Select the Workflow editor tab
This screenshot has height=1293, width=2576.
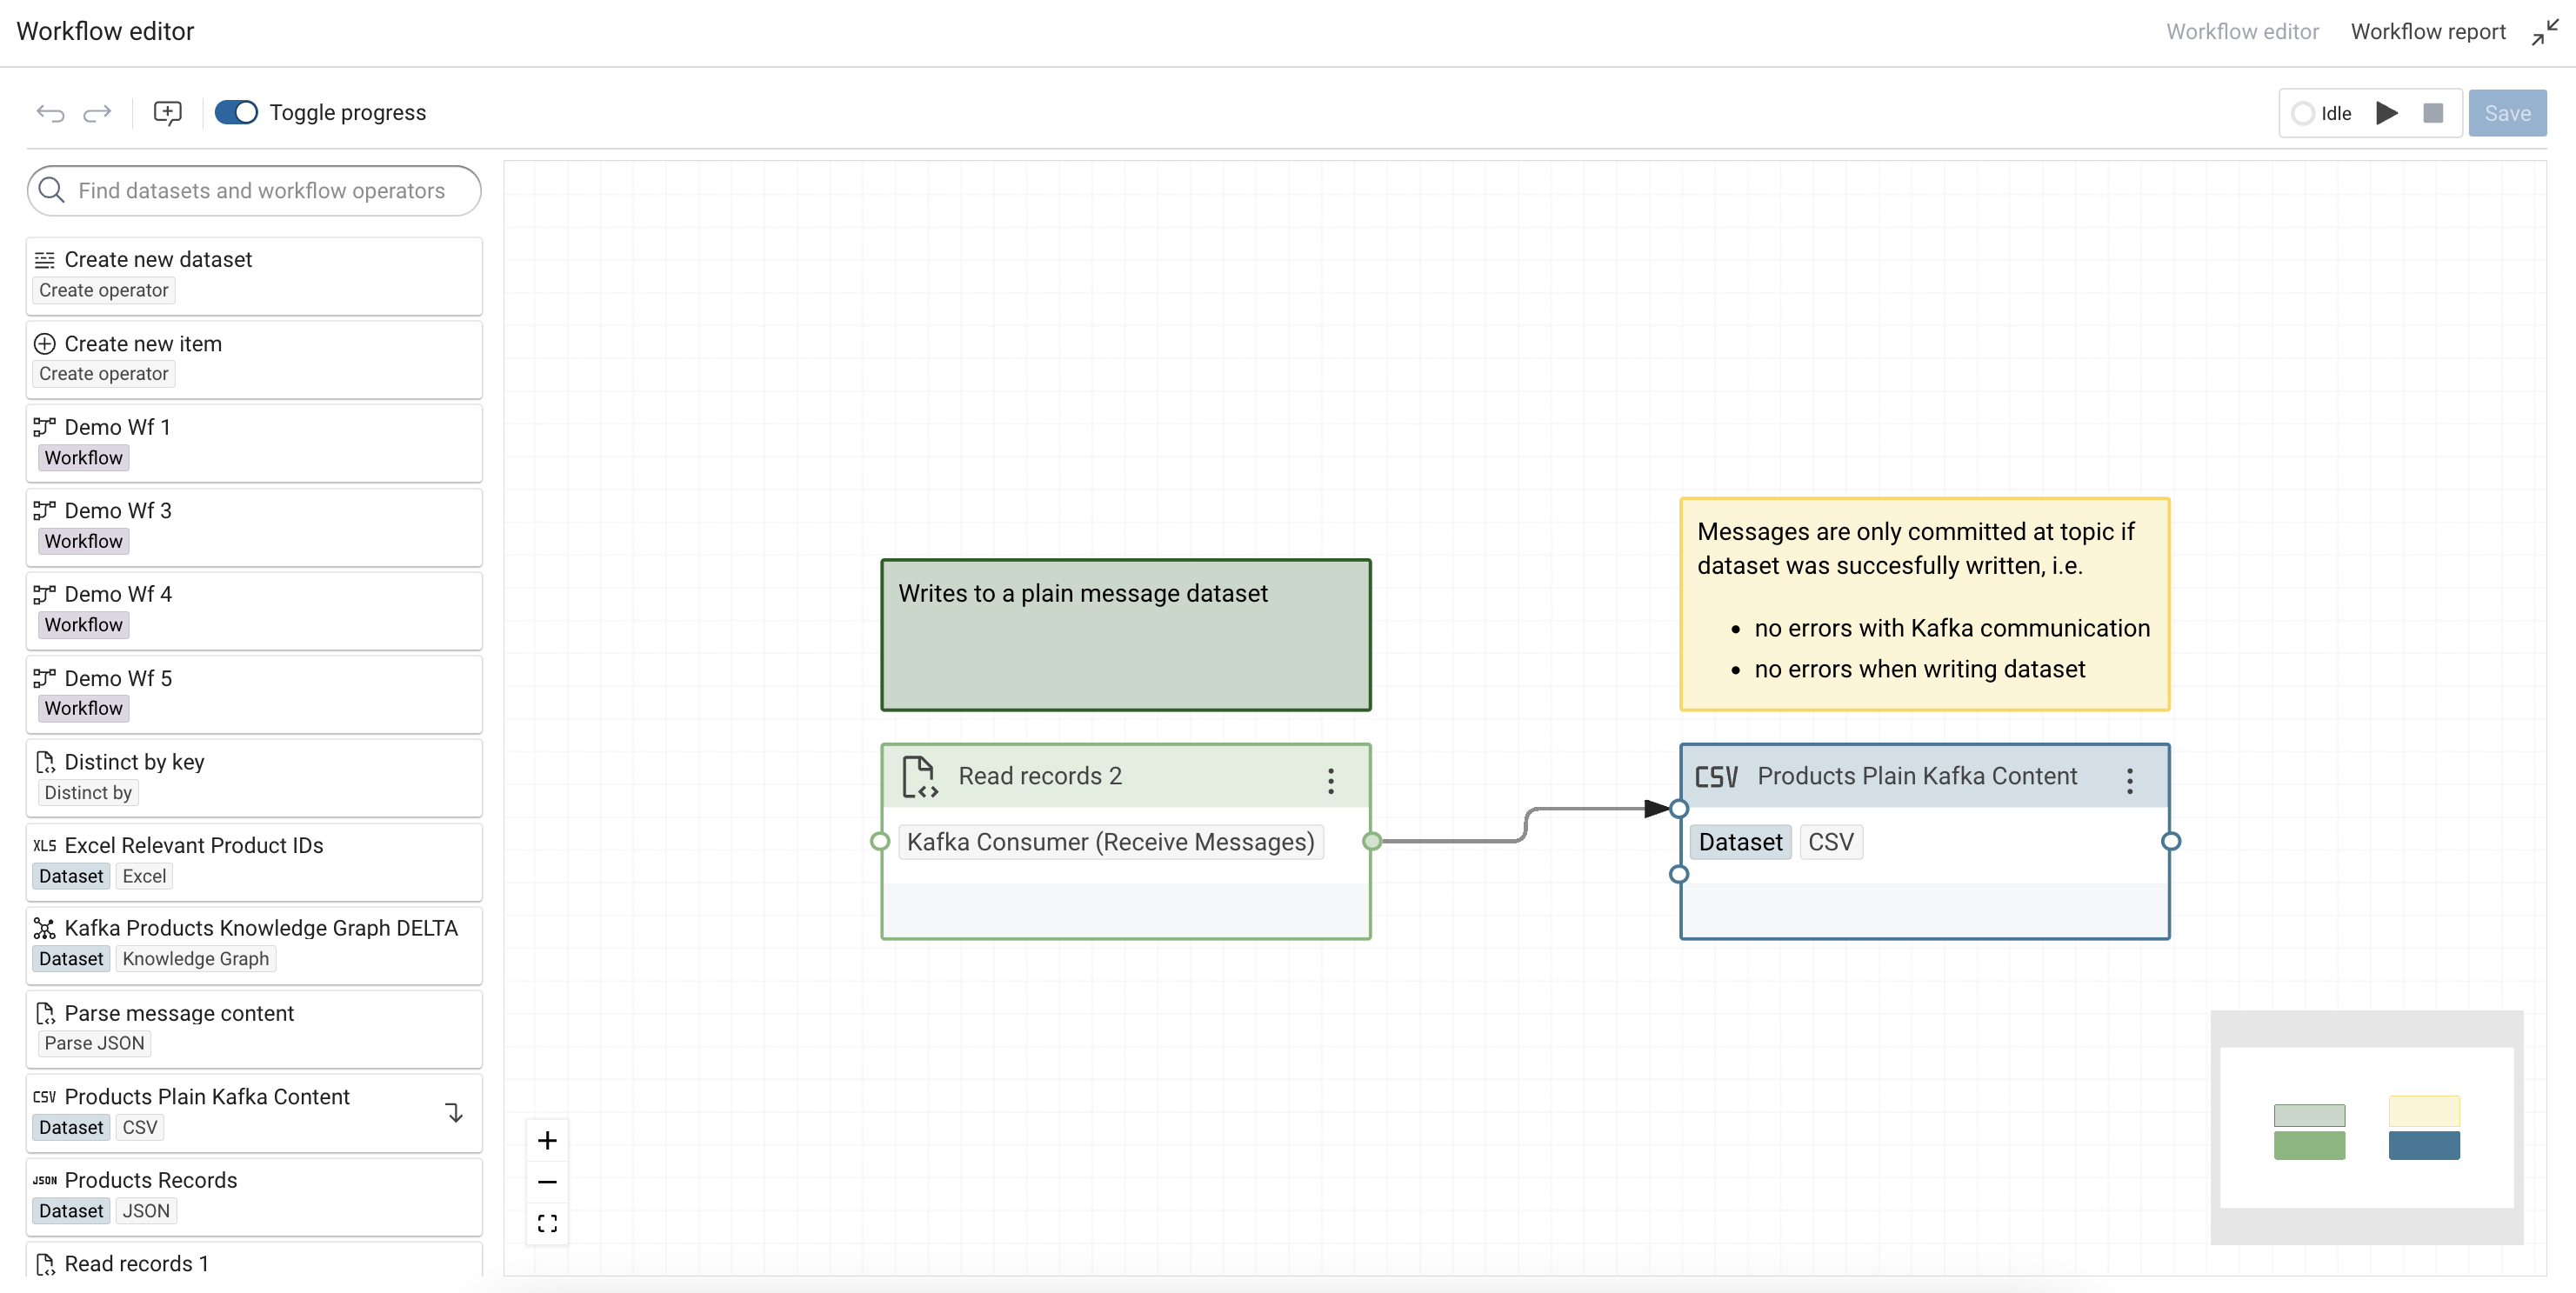tap(2241, 32)
